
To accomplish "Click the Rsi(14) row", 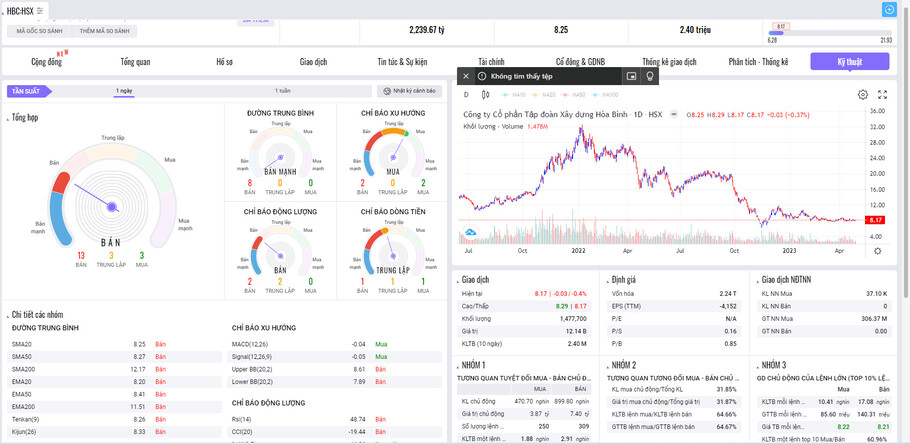I will coord(334,419).
